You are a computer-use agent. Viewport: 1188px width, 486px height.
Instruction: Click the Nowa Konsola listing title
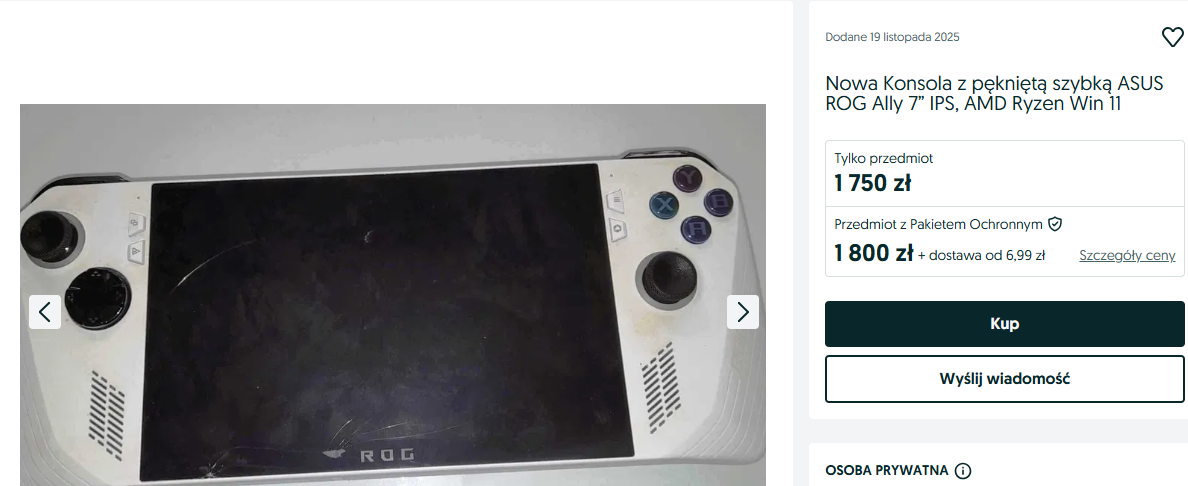tap(993, 93)
